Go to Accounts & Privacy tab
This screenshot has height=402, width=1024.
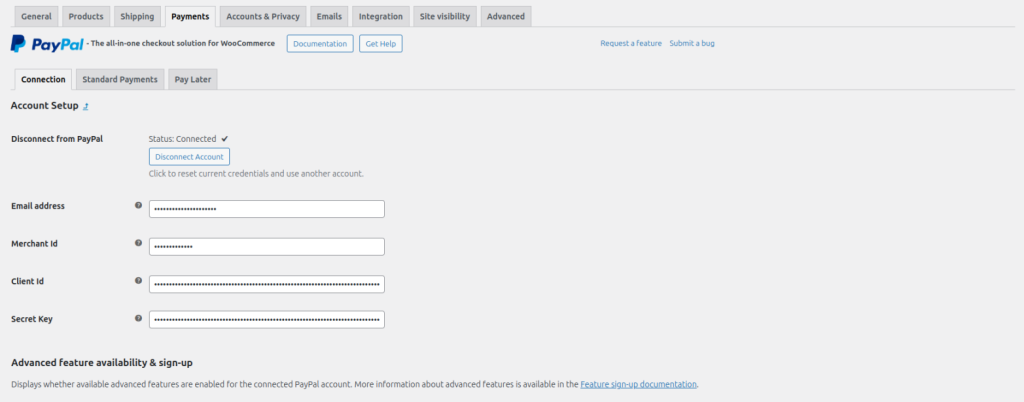[x=263, y=16]
